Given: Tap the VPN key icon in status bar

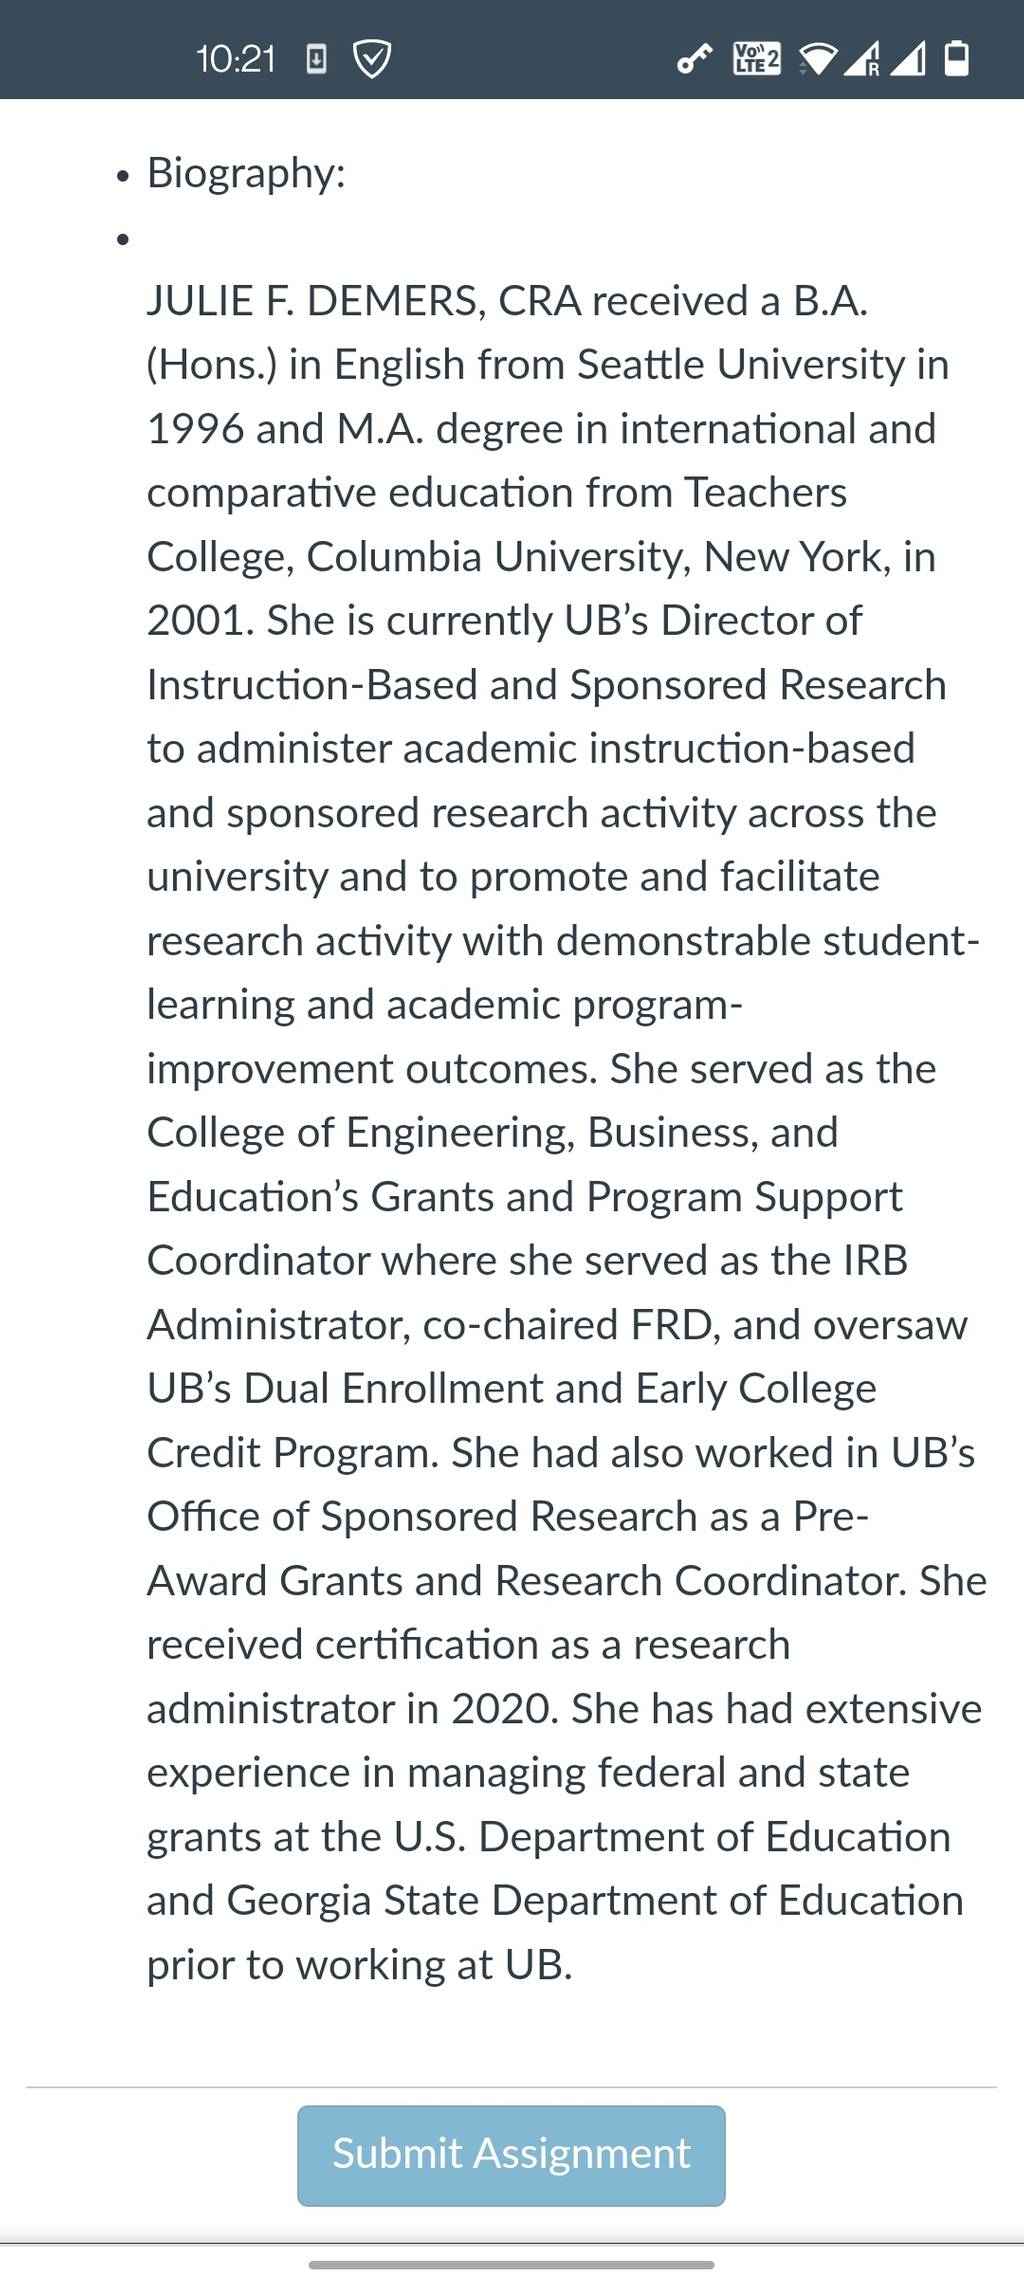Looking at the screenshot, I should 694,59.
